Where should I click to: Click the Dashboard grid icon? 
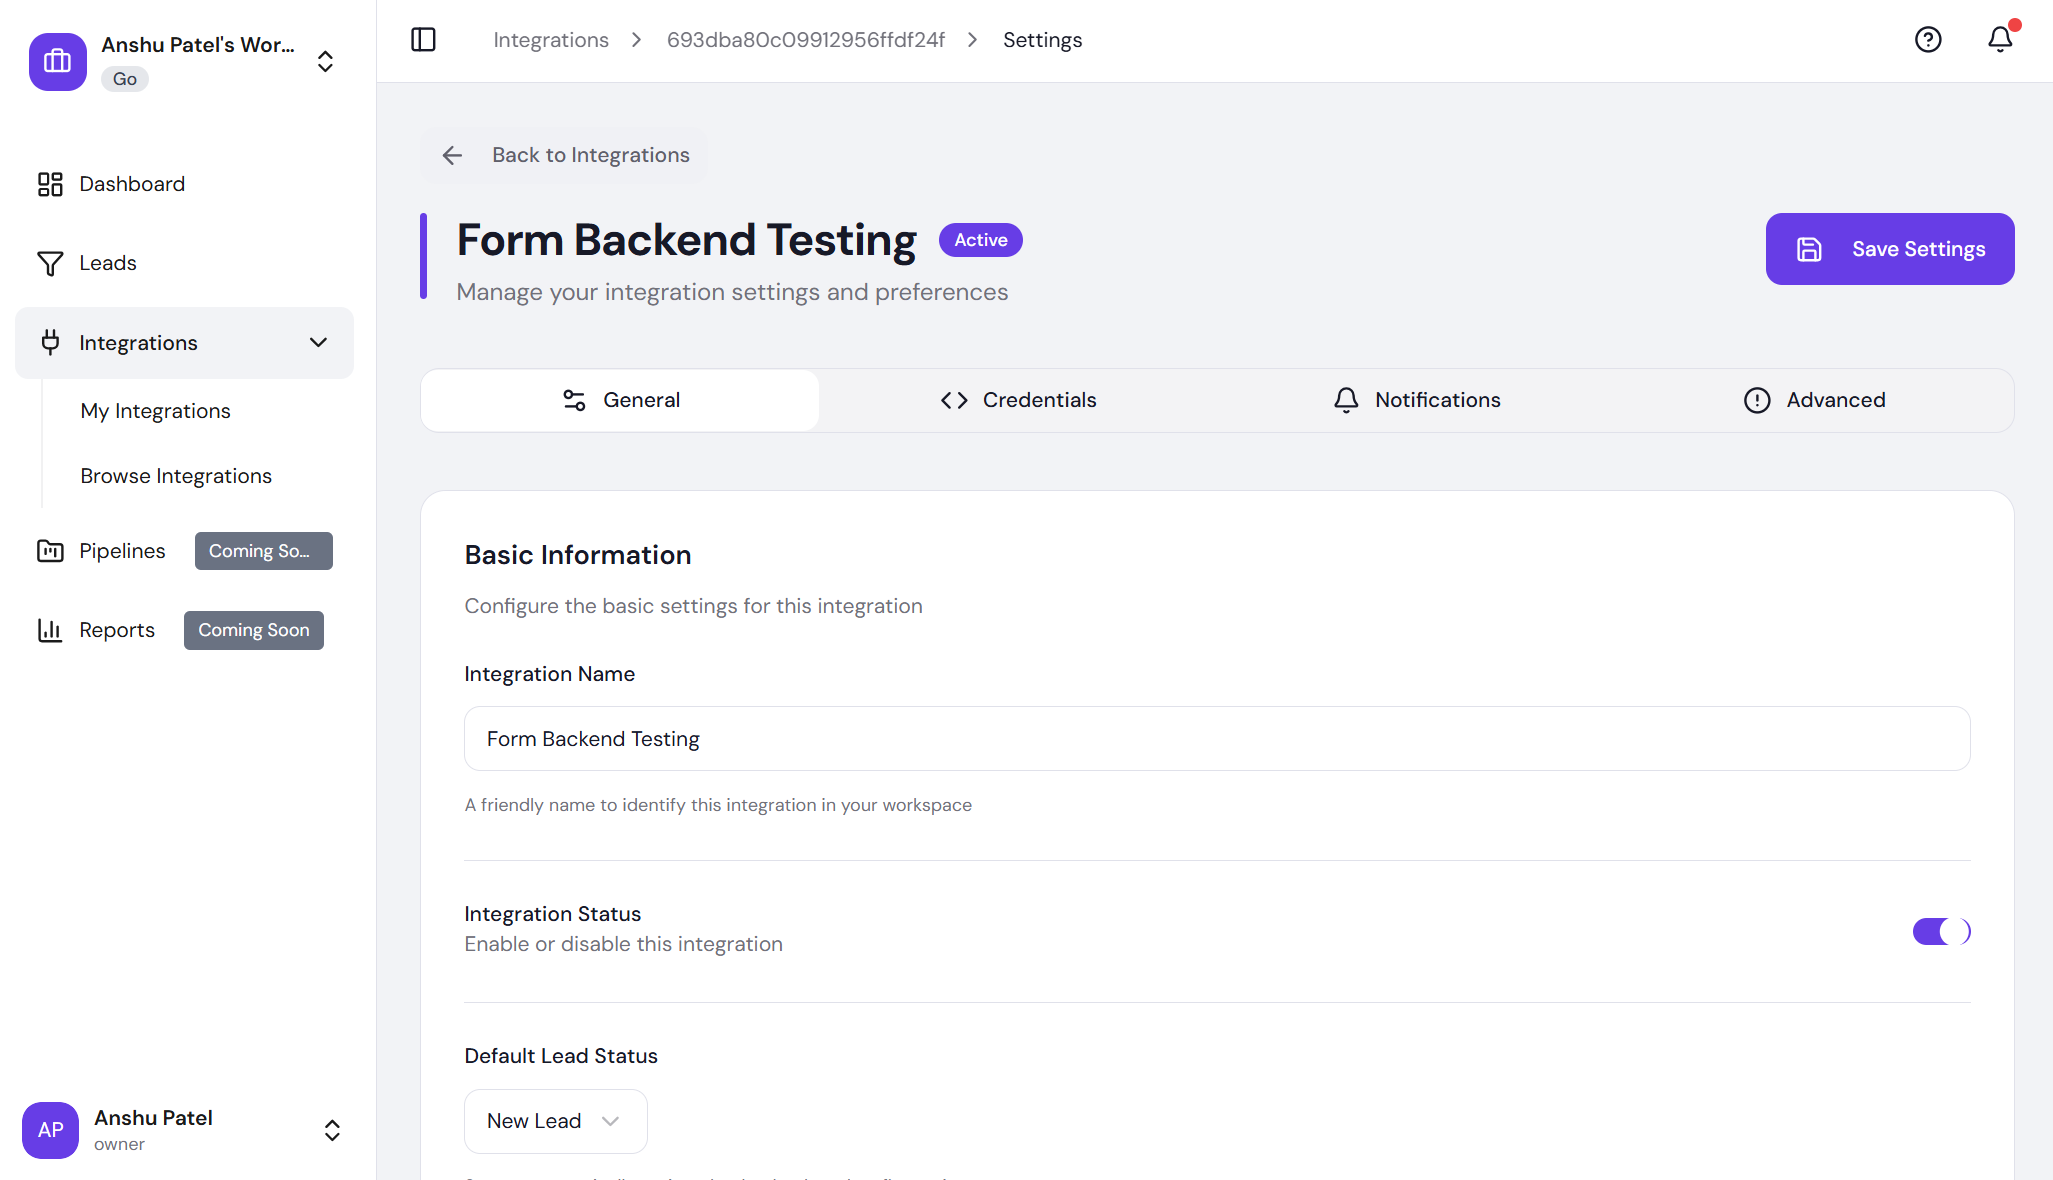[x=50, y=184]
